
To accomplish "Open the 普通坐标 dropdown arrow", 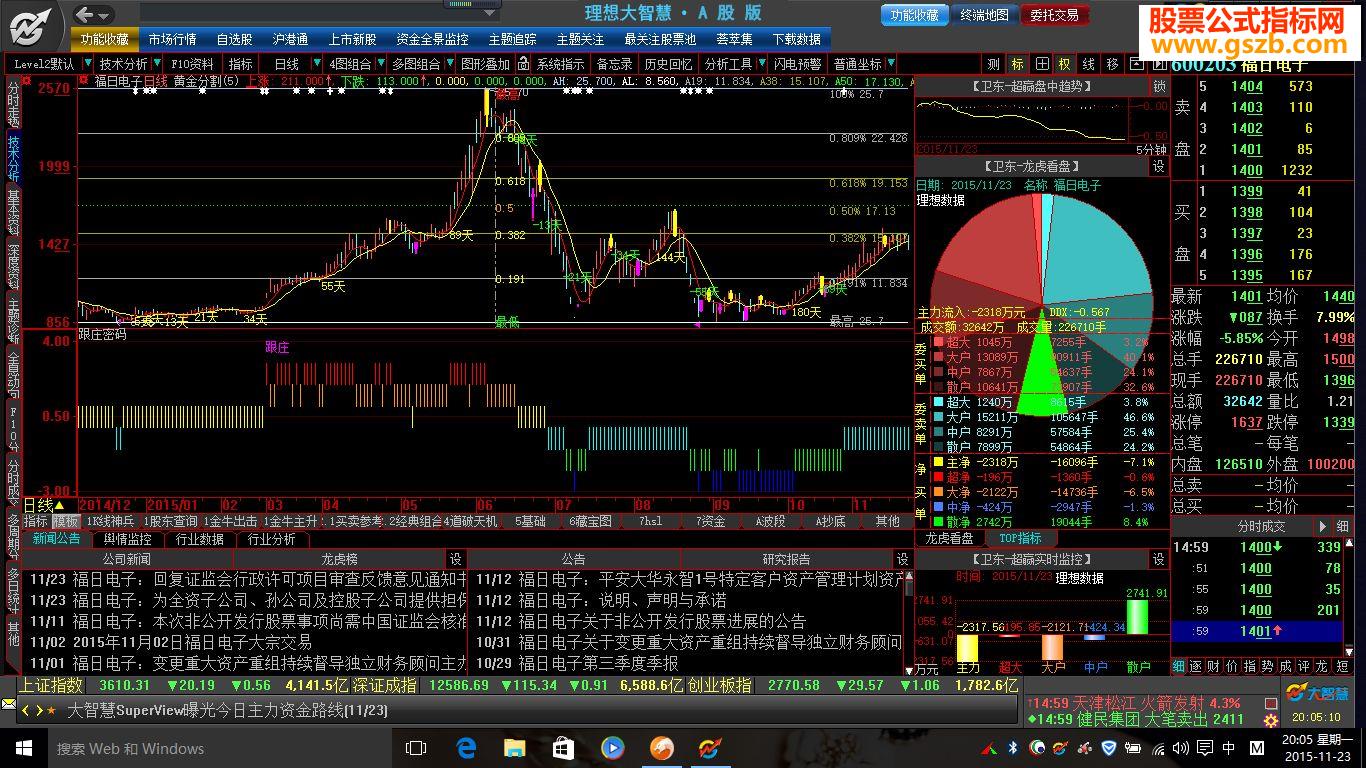I will [892, 64].
